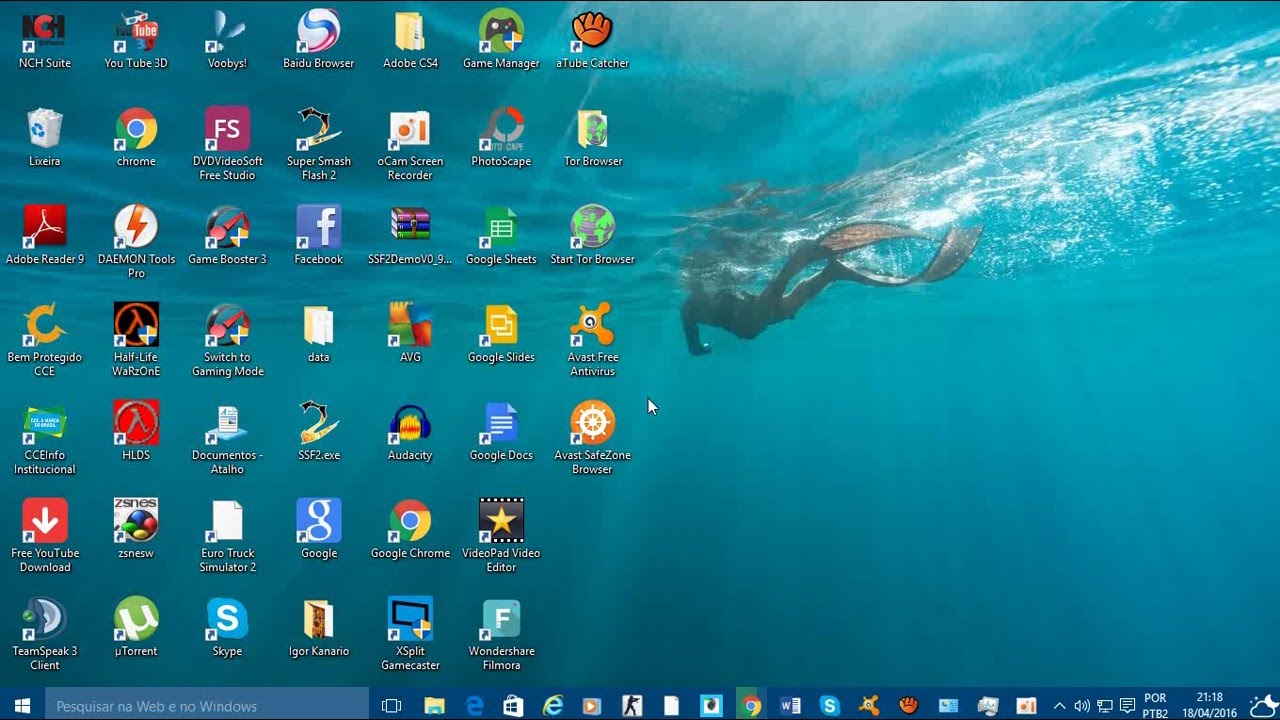
Task: Select the SSF2.exe icon
Action: pyautogui.click(x=319, y=432)
